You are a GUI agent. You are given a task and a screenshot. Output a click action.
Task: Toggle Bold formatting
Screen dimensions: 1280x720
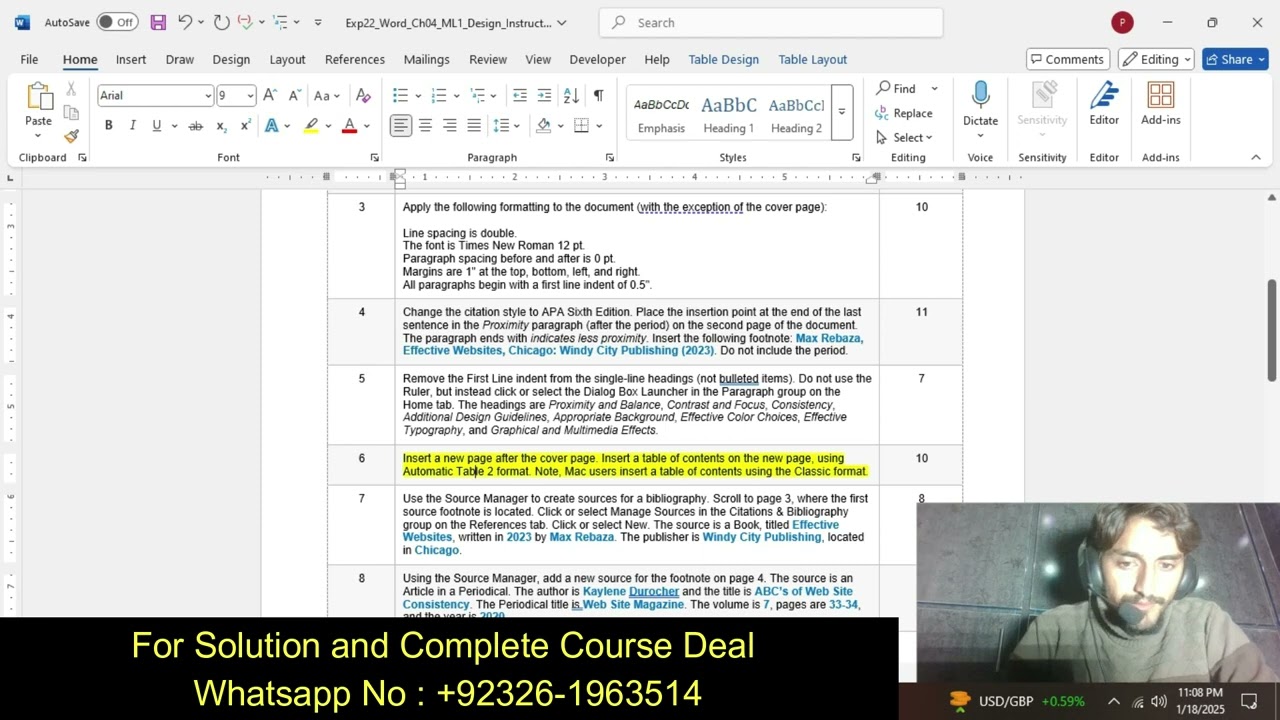(x=108, y=126)
